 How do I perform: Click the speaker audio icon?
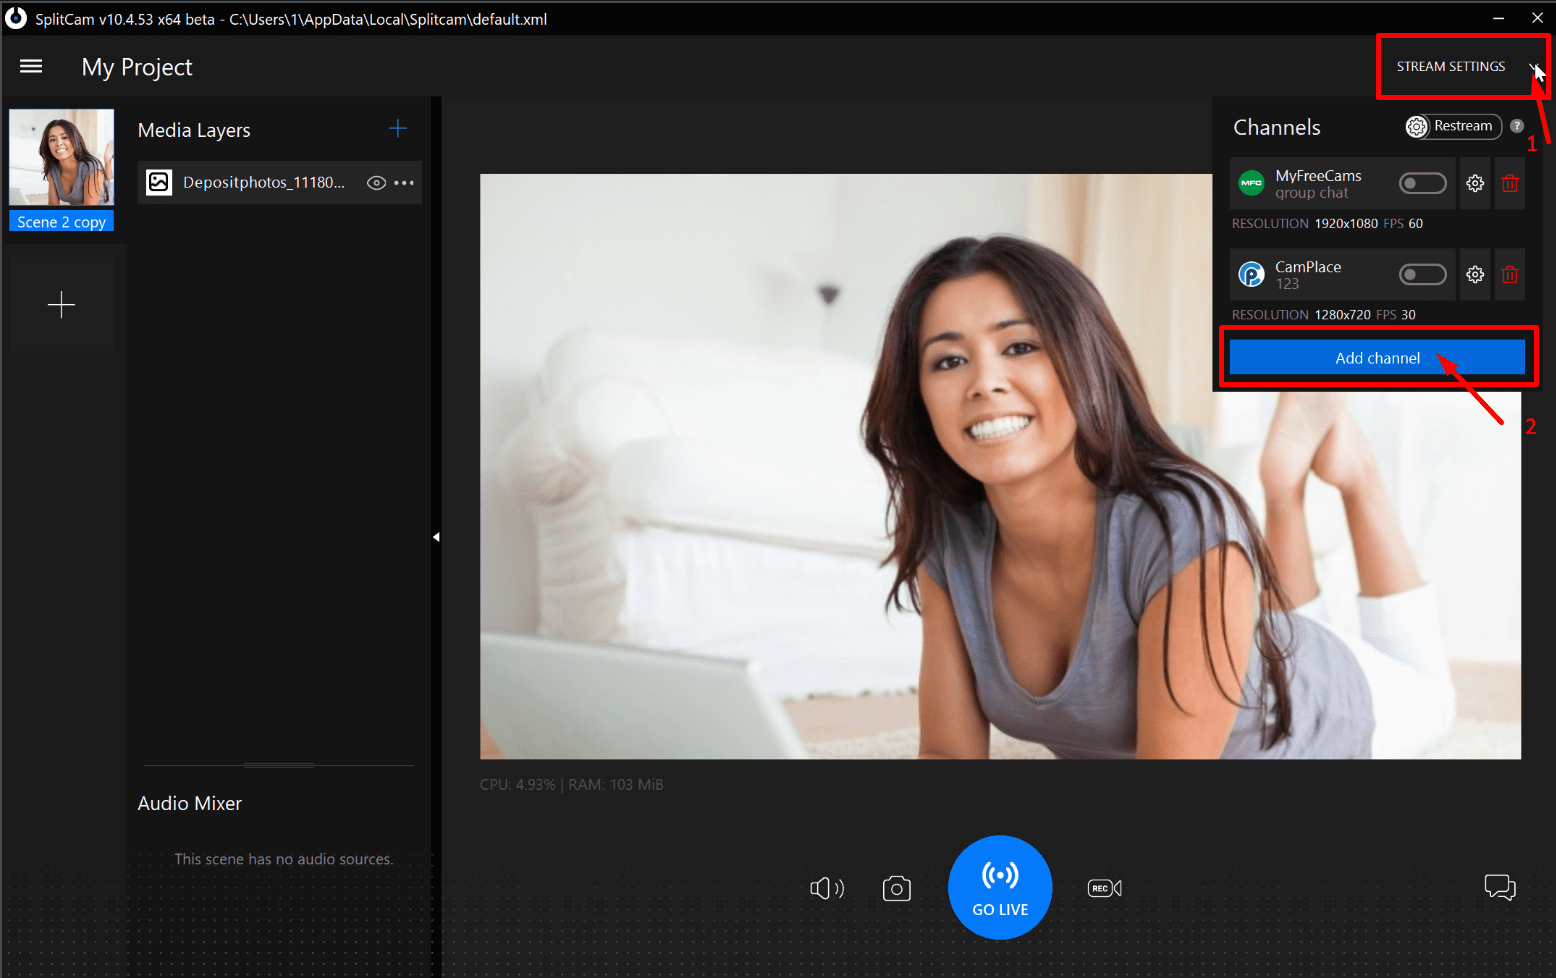pos(826,887)
